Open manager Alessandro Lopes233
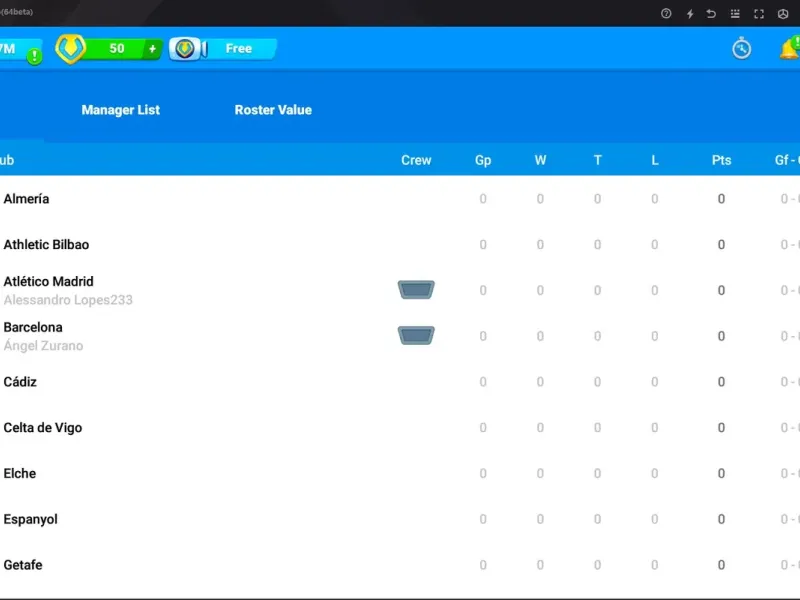 (68, 300)
